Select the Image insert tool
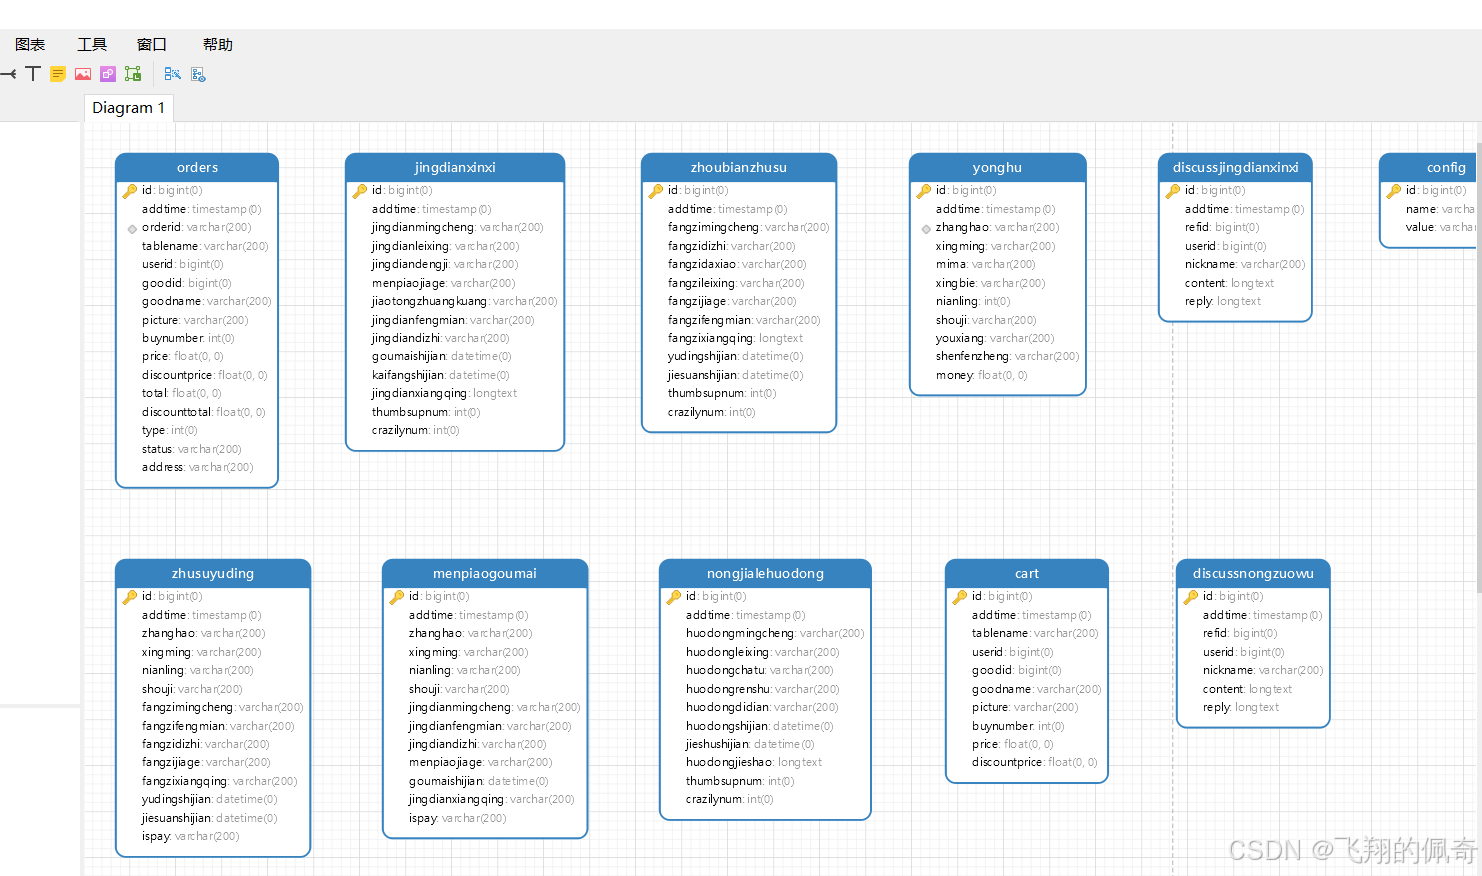The width and height of the screenshot is (1482, 876). click(83, 74)
